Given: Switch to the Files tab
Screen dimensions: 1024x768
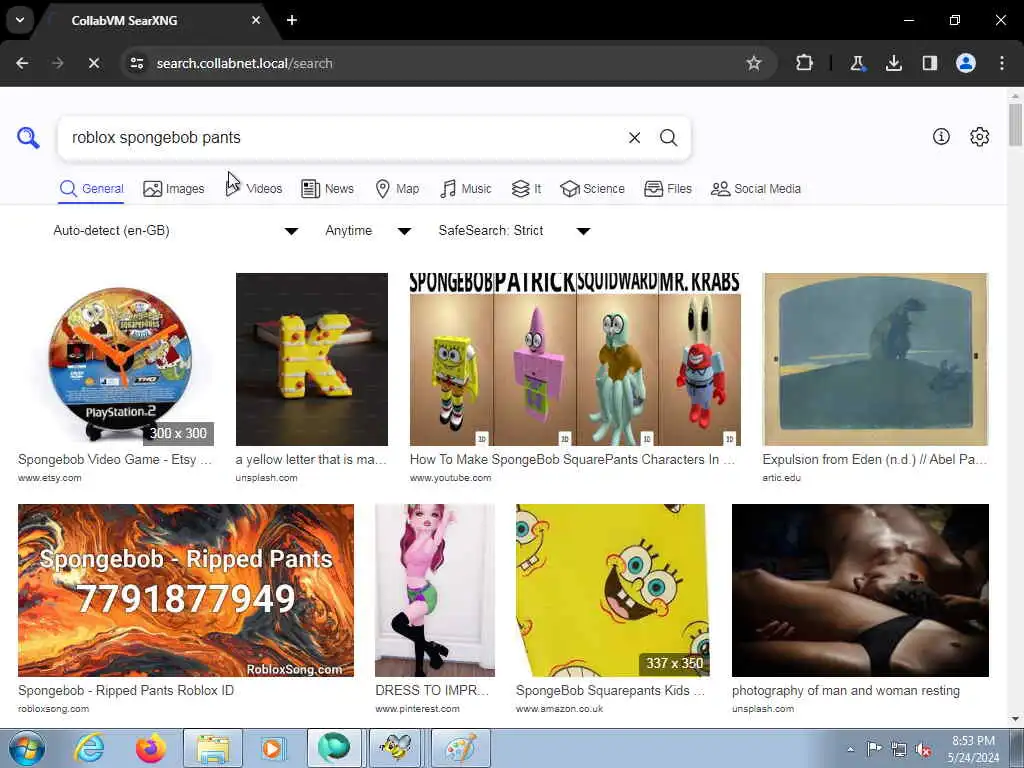Looking at the screenshot, I should 667,189.
